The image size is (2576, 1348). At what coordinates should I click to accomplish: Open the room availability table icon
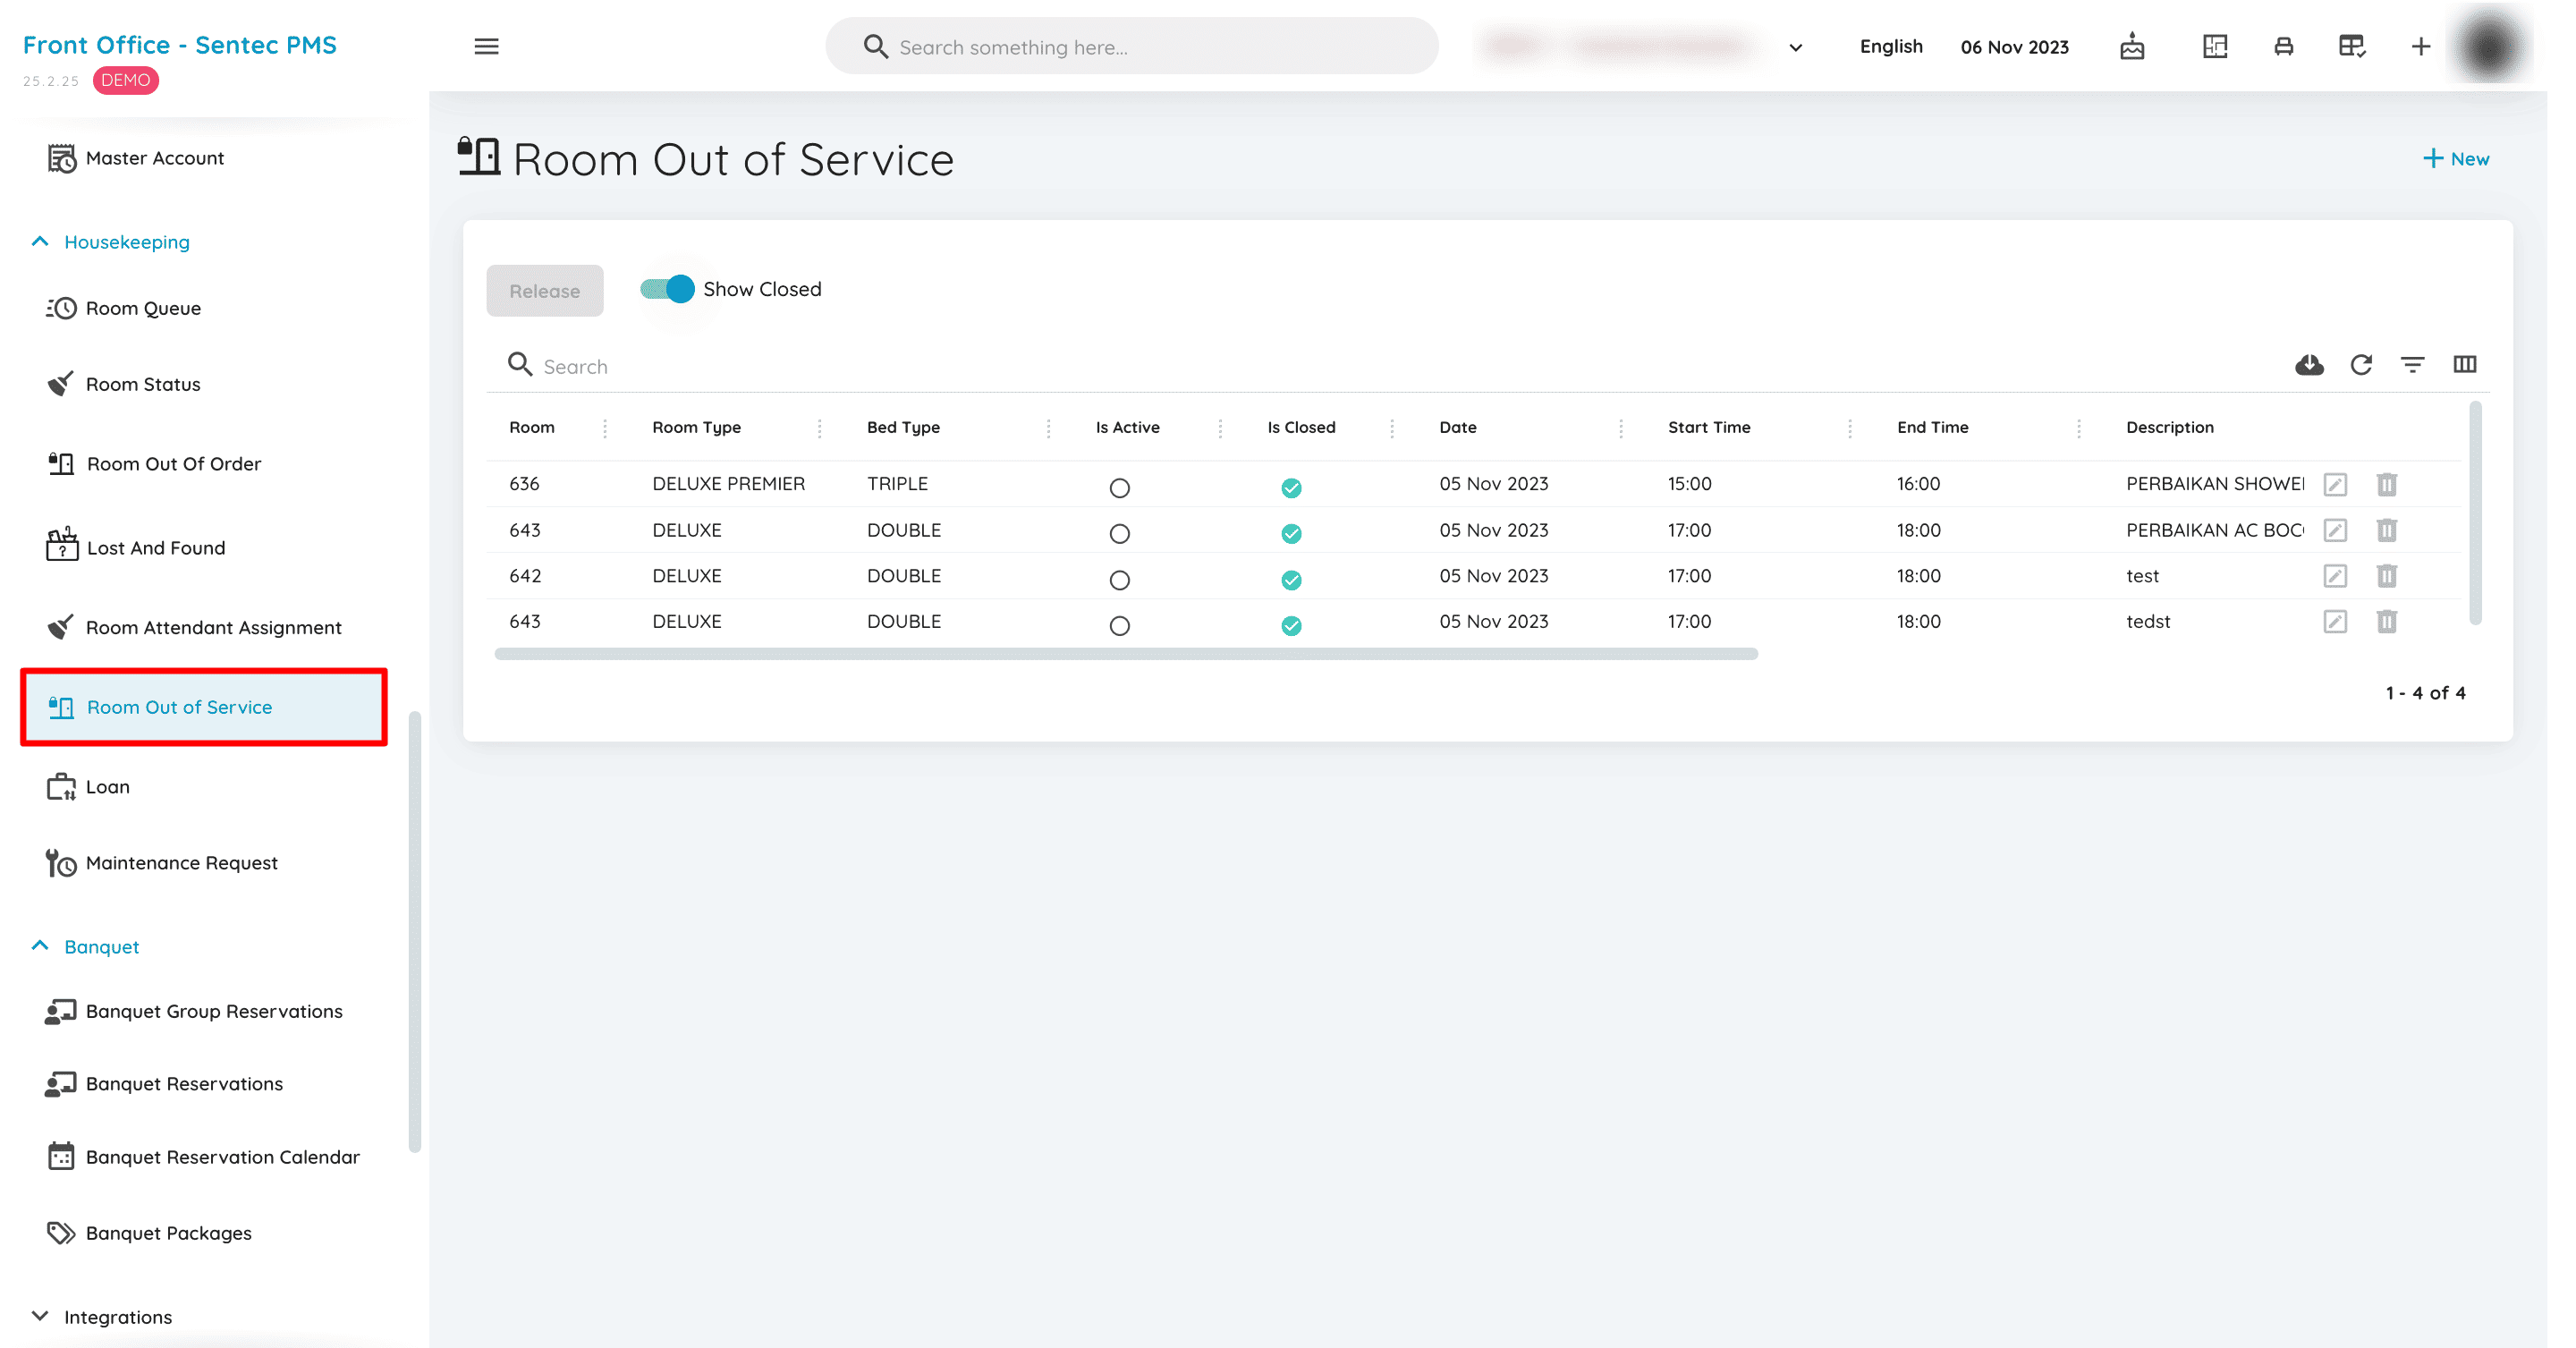point(2351,46)
